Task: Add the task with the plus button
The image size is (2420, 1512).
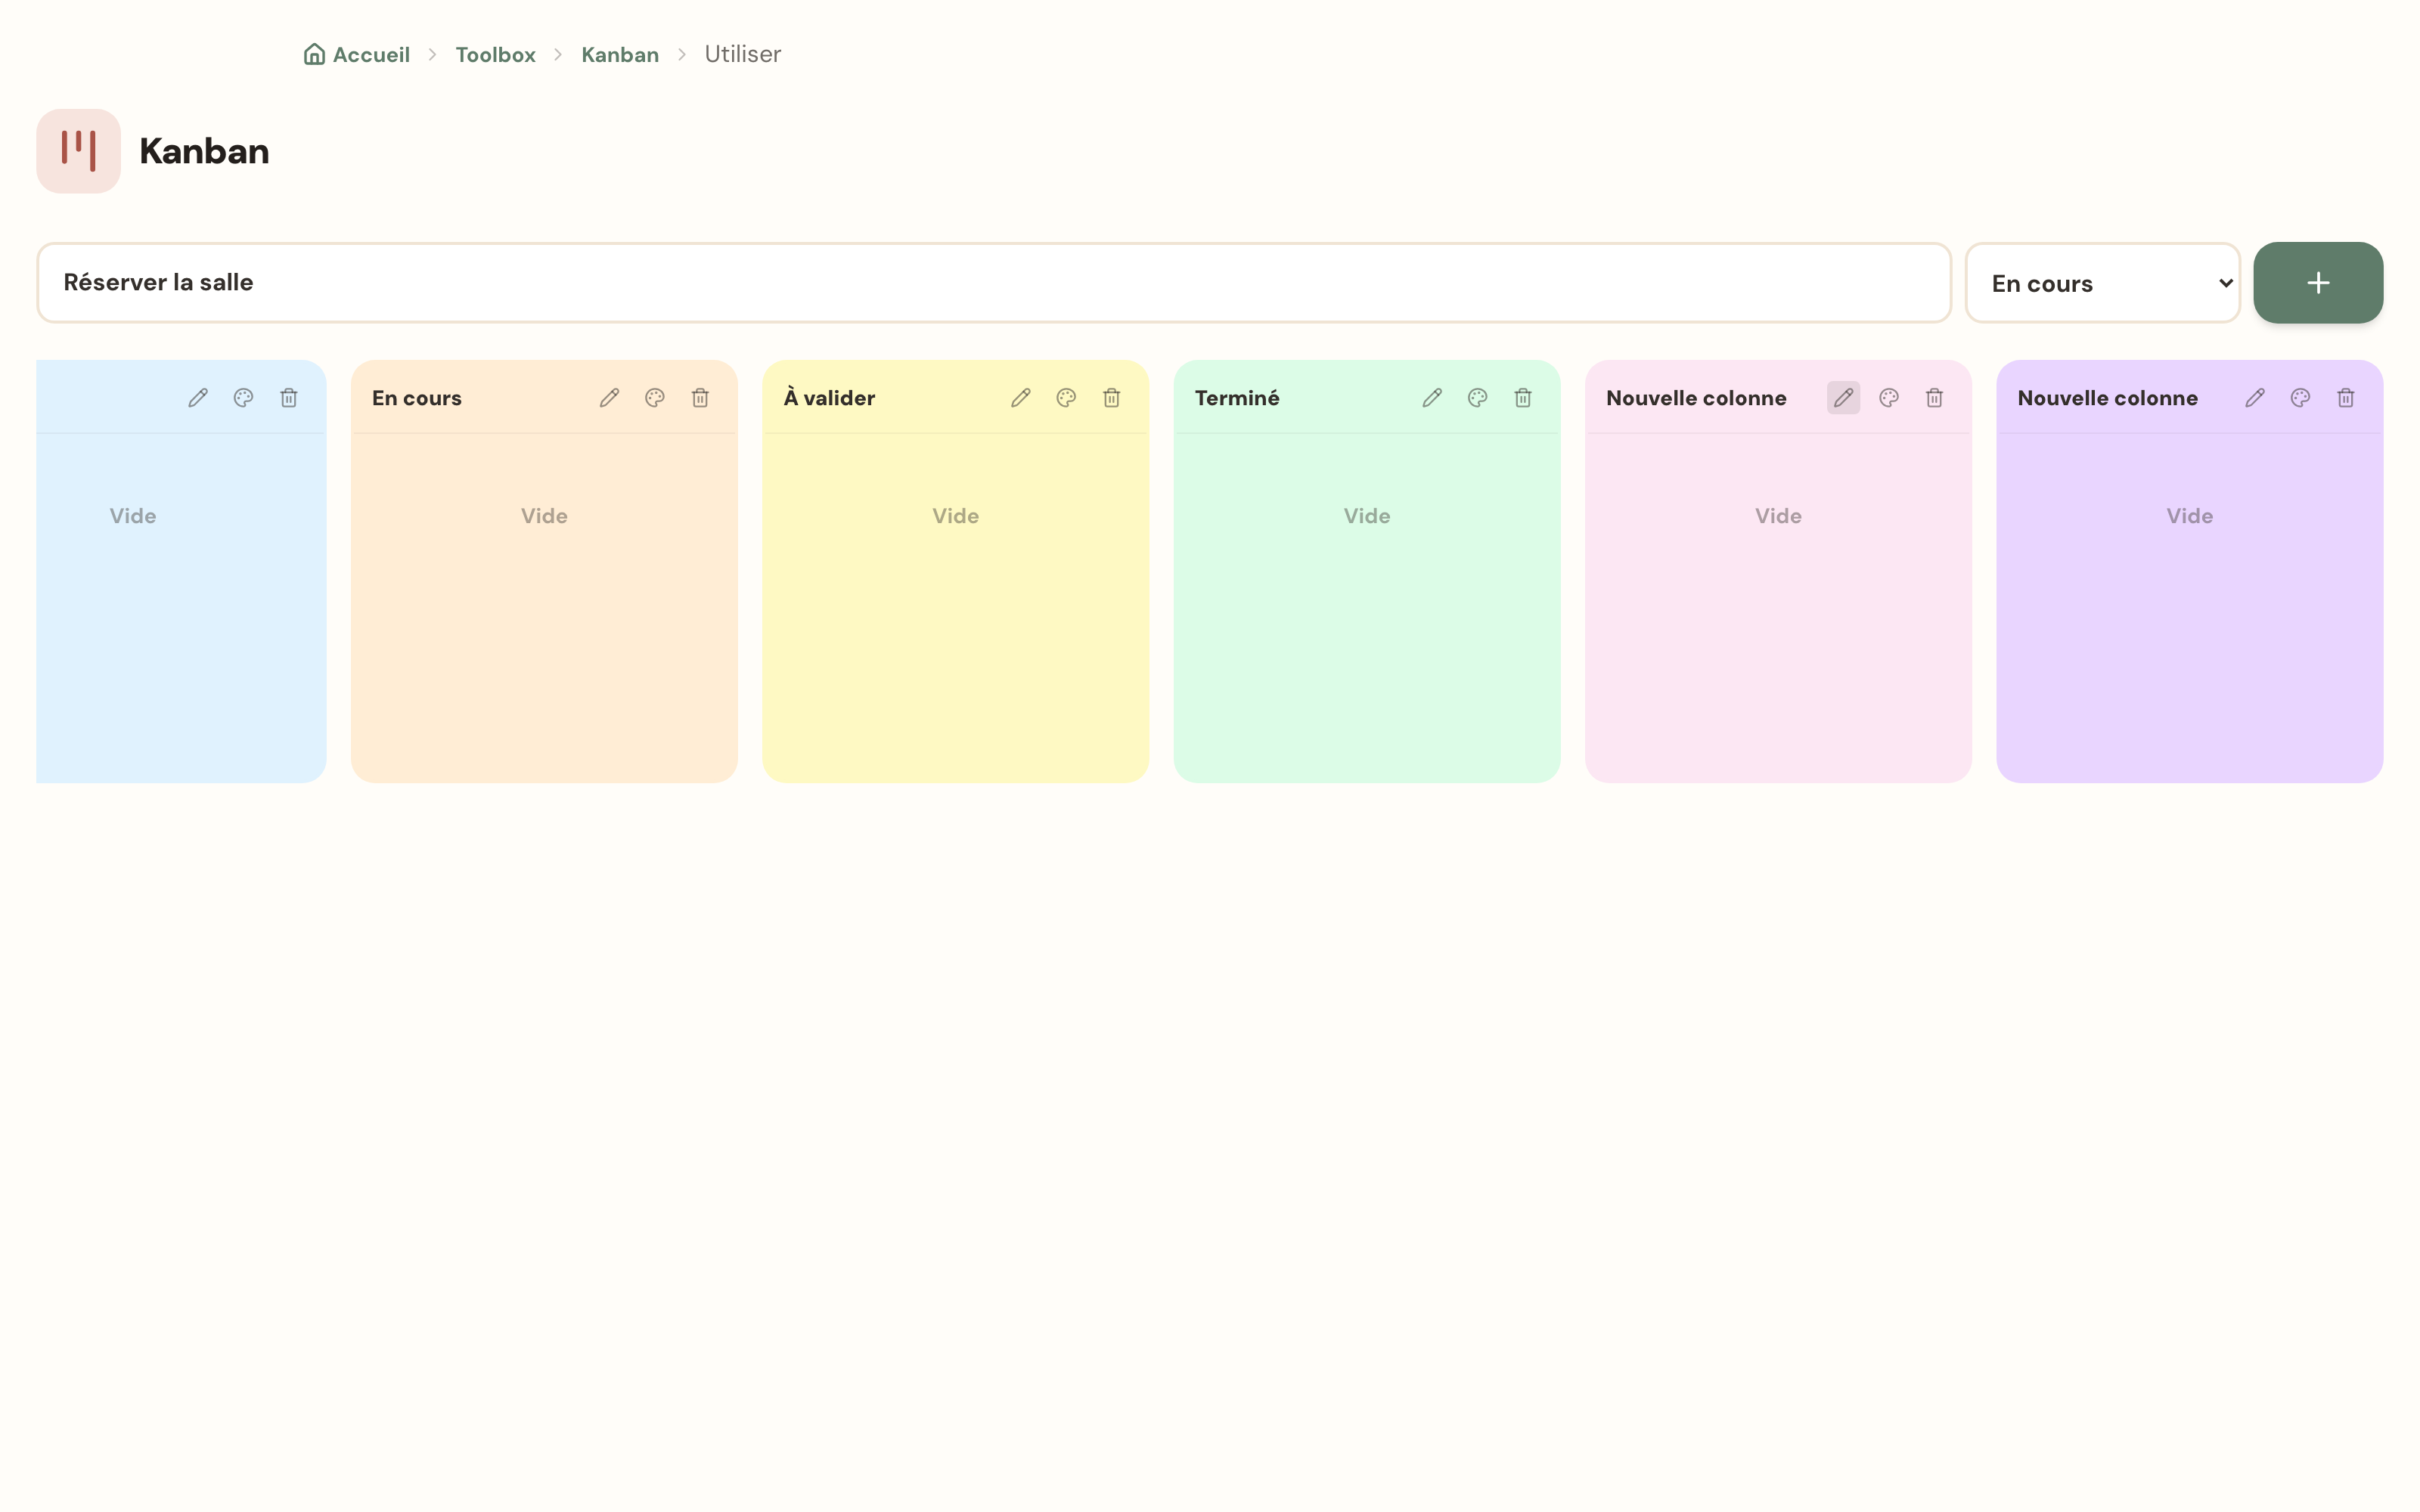Action: (2318, 283)
